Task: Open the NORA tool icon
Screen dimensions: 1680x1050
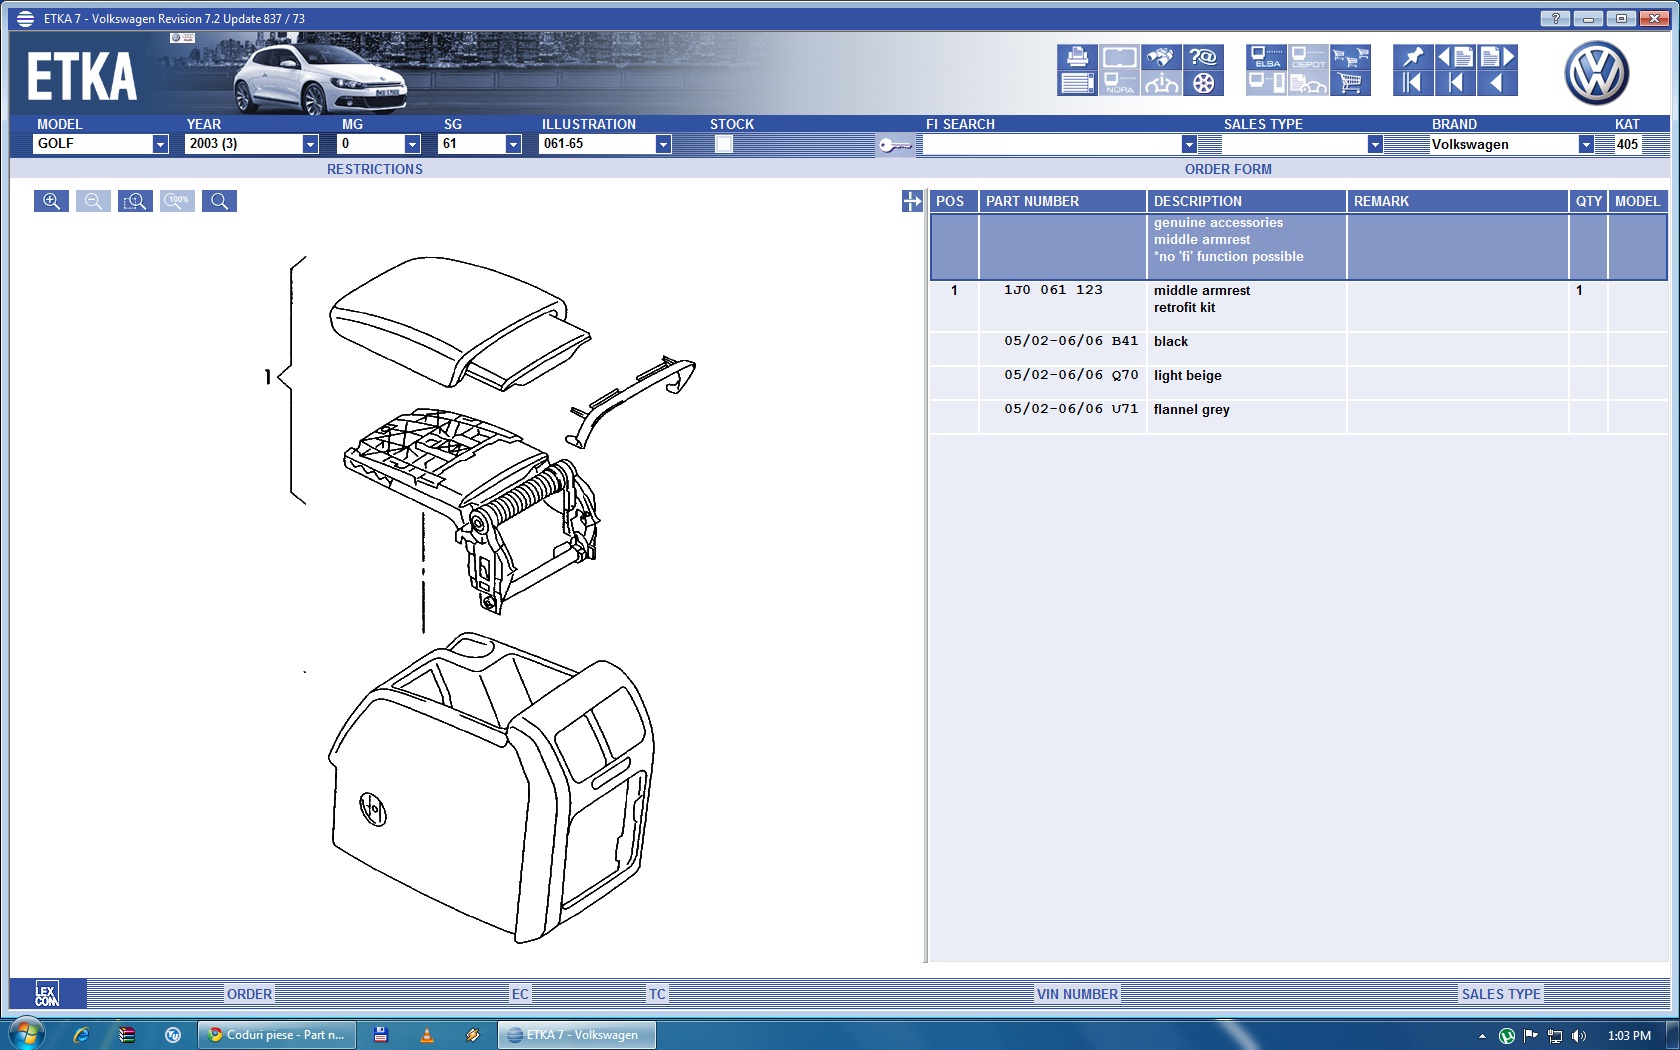Action: pos(1119,83)
